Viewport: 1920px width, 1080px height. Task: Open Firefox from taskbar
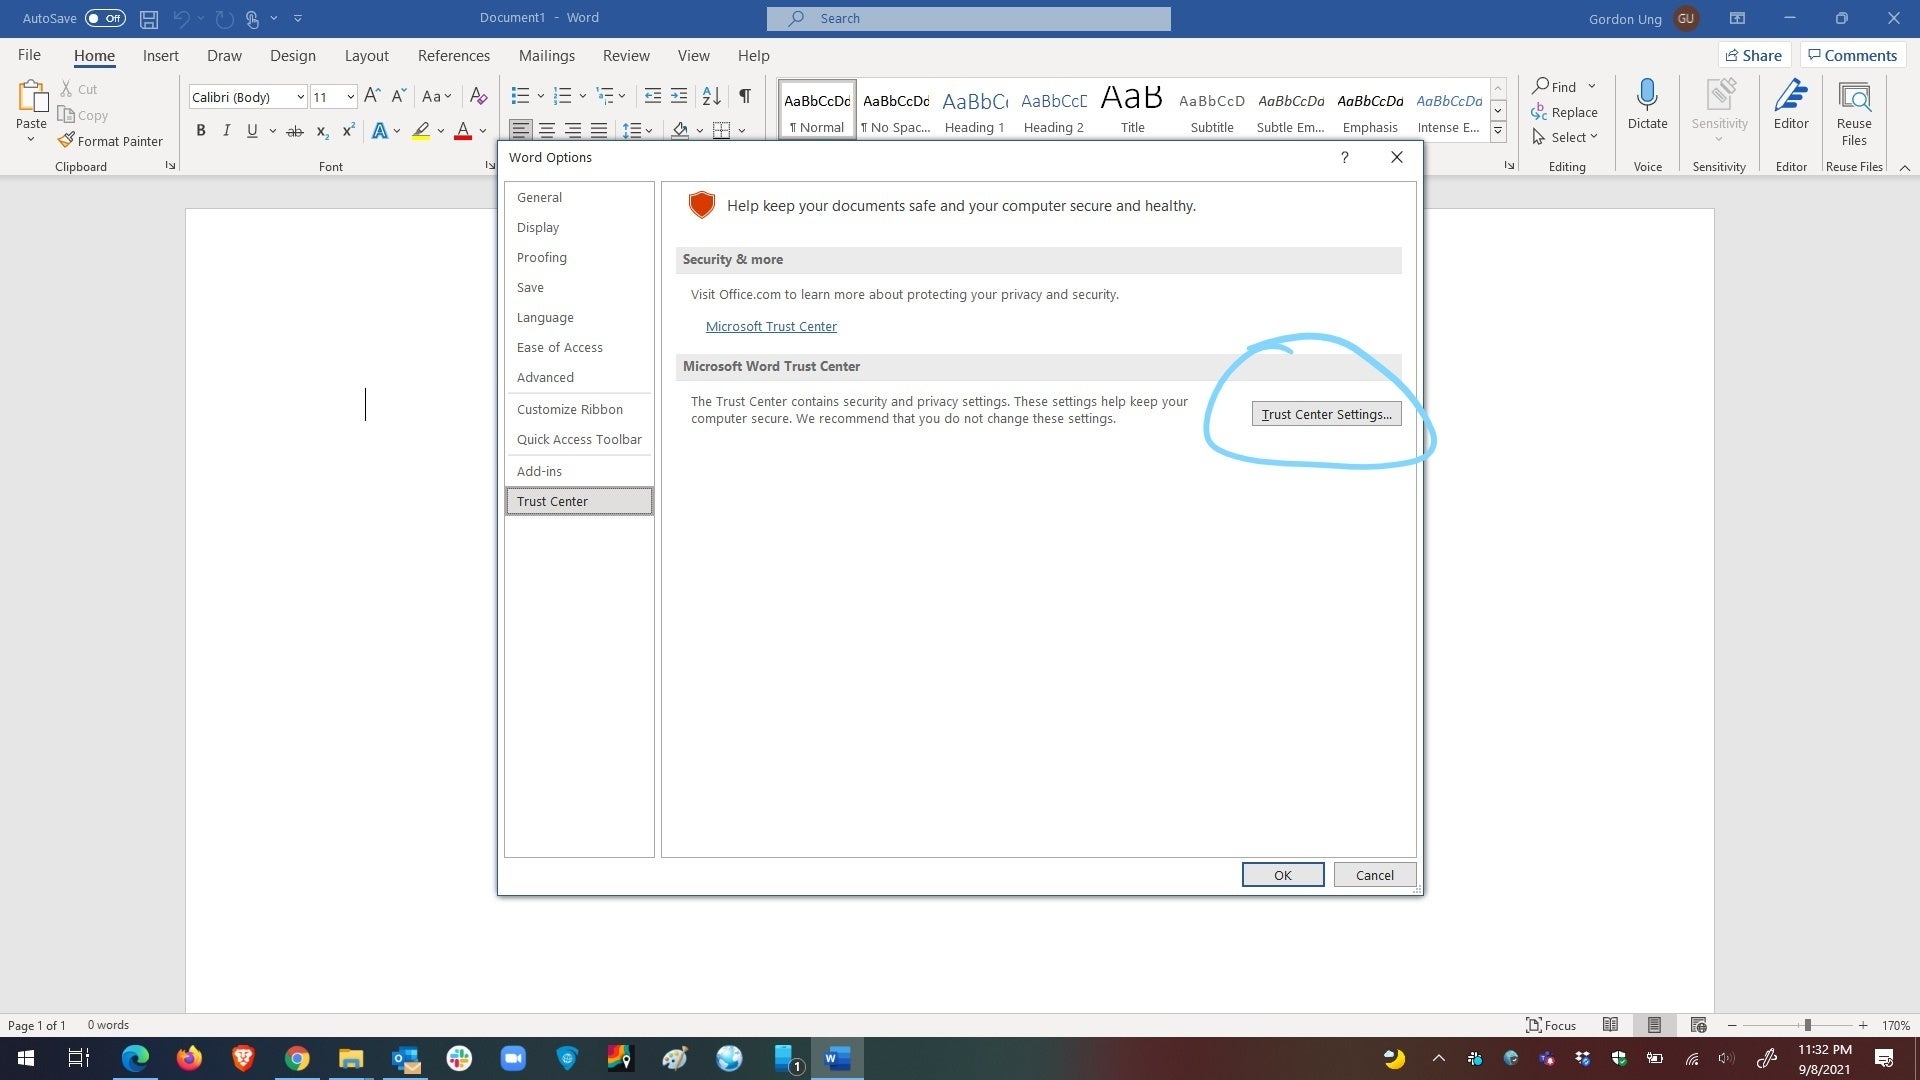(x=189, y=1058)
